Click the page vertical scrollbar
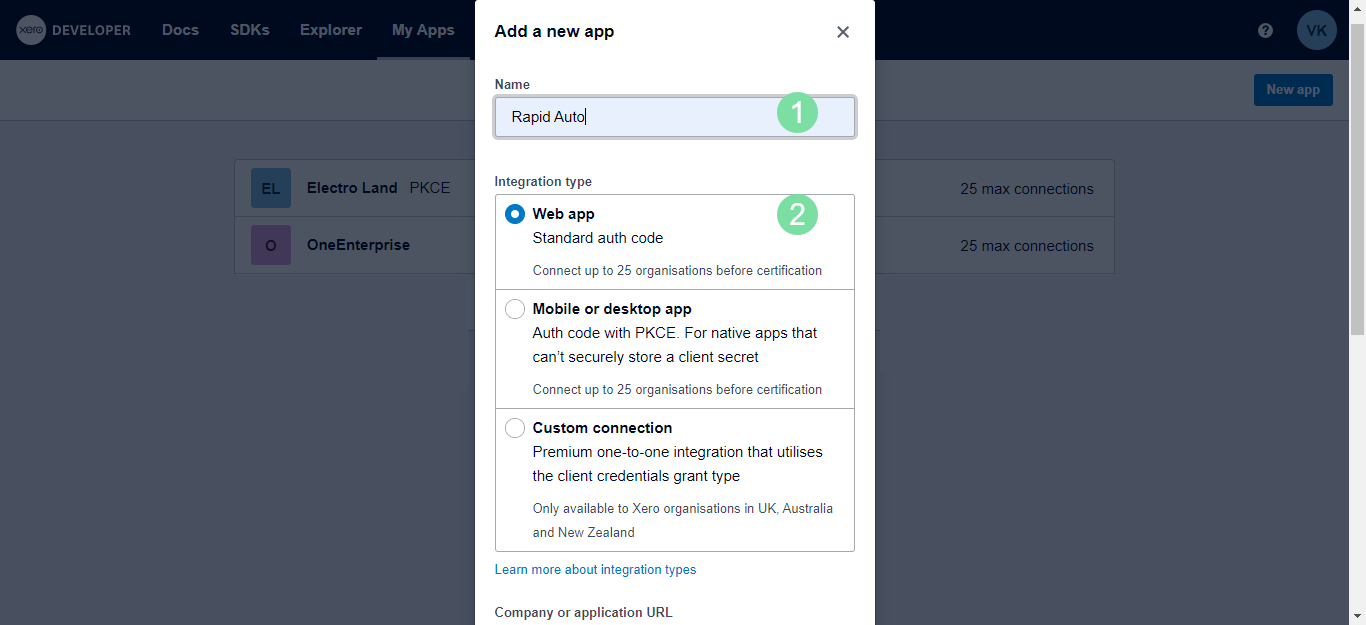This screenshot has width=1366, height=625. 1357,300
